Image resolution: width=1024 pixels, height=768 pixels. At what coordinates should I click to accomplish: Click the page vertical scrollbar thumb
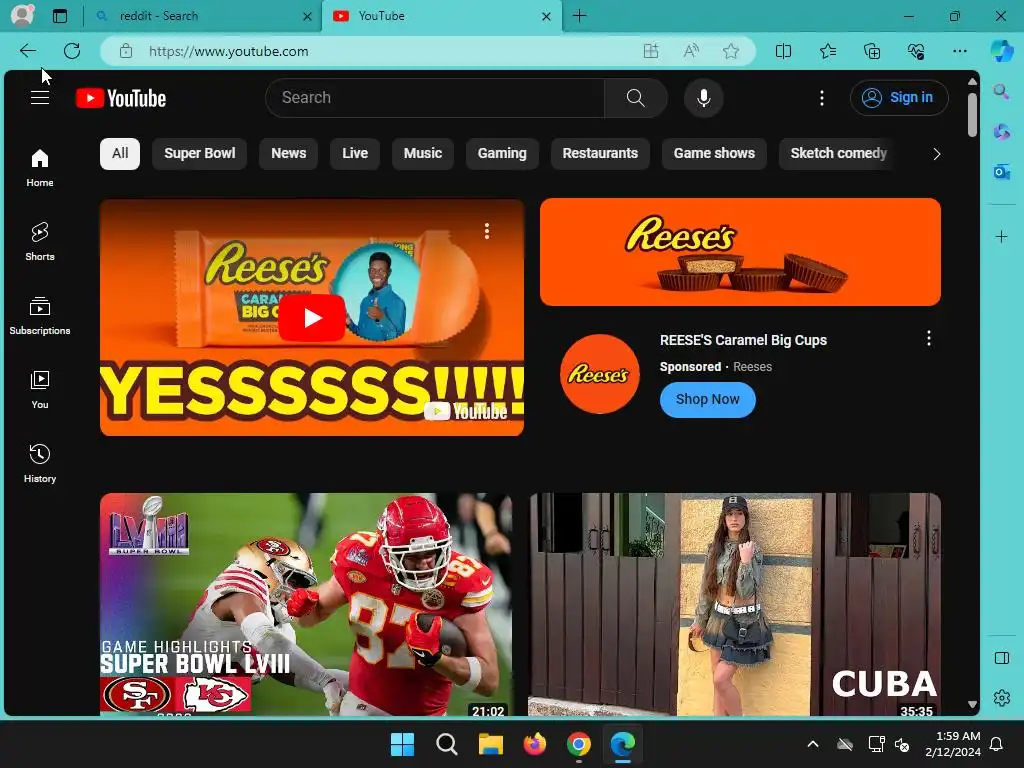pyautogui.click(x=972, y=114)
